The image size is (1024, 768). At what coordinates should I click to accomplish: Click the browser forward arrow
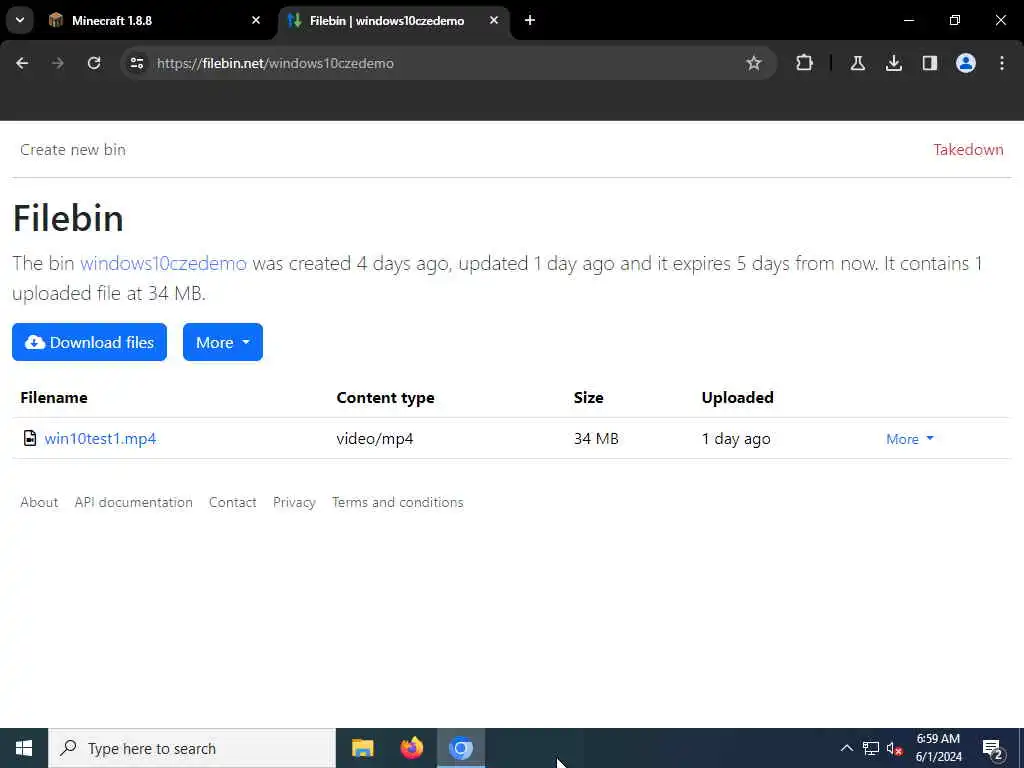click(x=58, y=63)
